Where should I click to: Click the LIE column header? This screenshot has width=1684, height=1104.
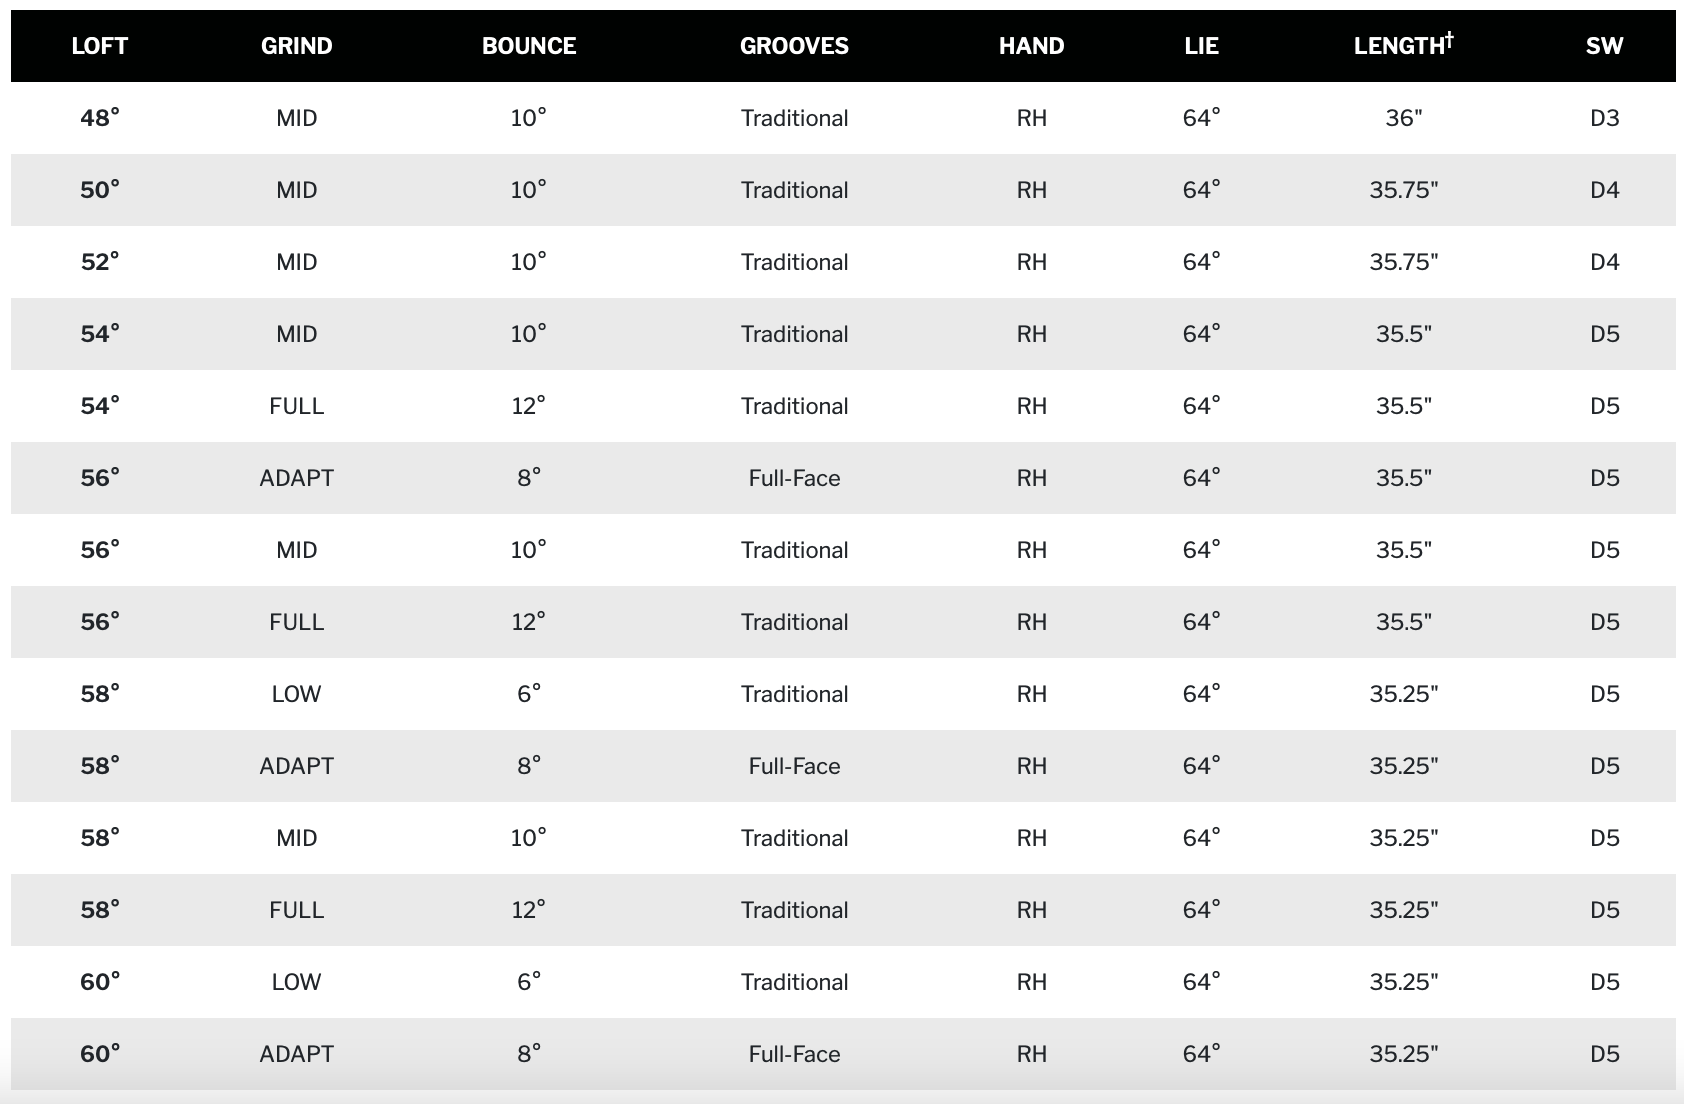[x=1201, y=46]
